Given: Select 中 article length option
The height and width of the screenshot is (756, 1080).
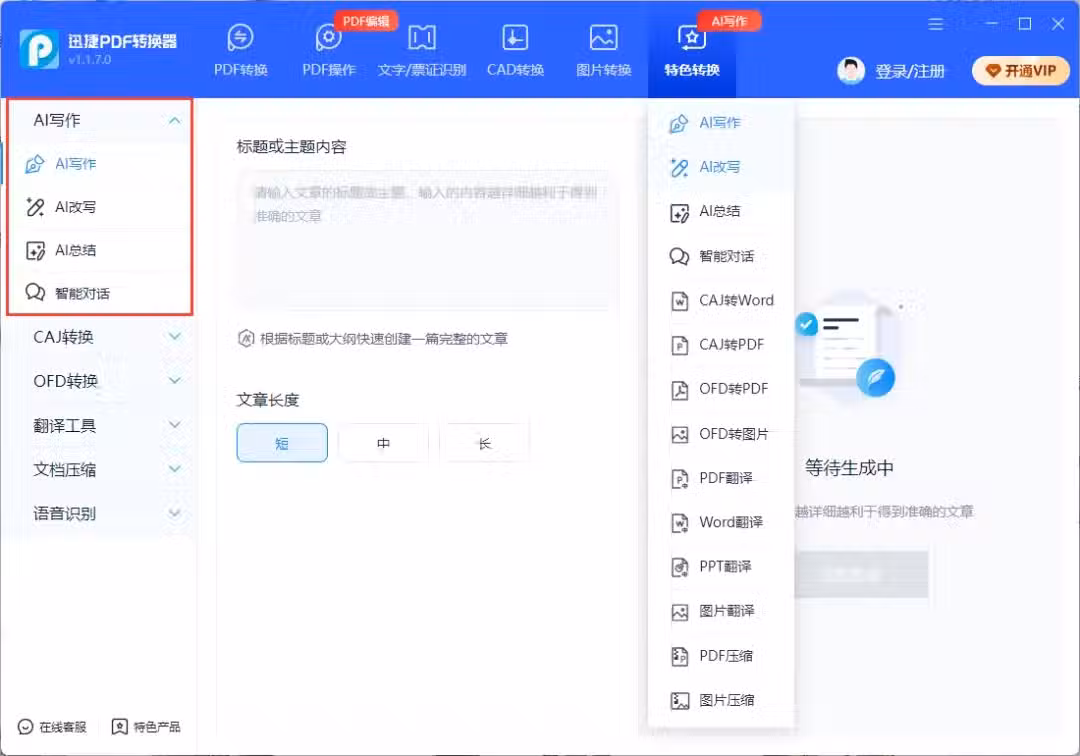Looking at the screenshot, I should 383,443.
